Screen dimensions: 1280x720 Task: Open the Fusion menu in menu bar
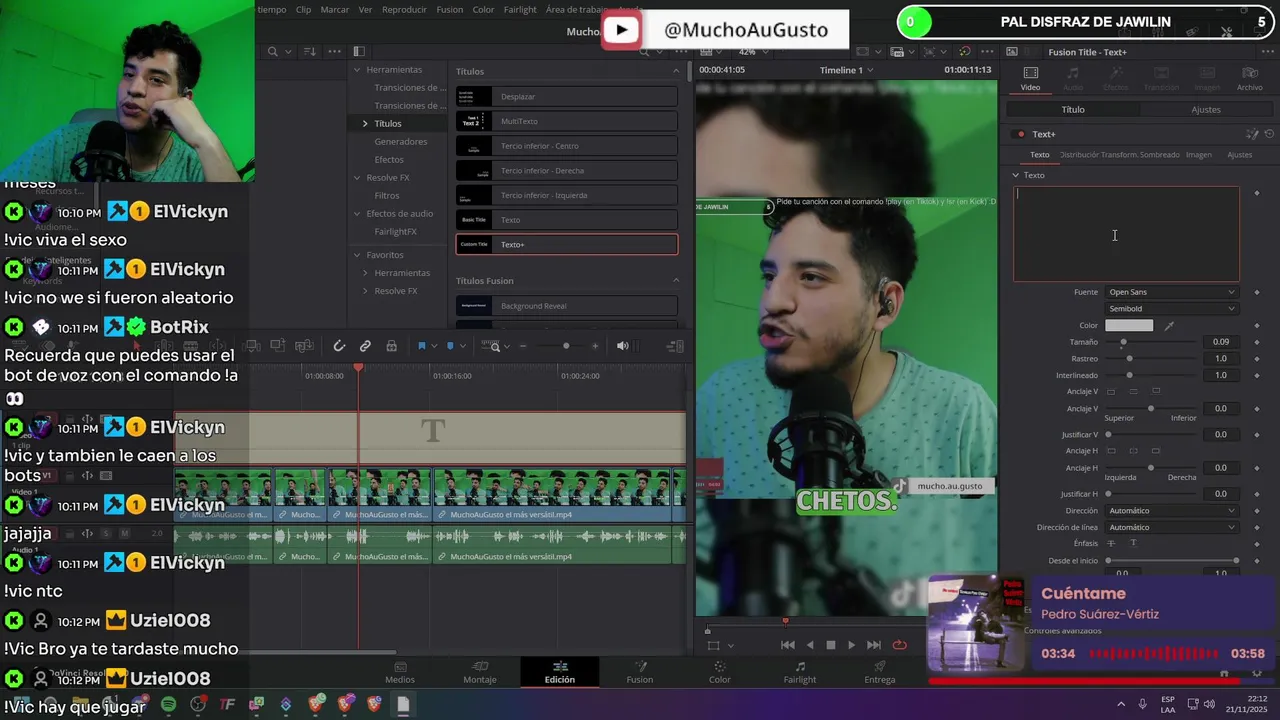[450, 9]
